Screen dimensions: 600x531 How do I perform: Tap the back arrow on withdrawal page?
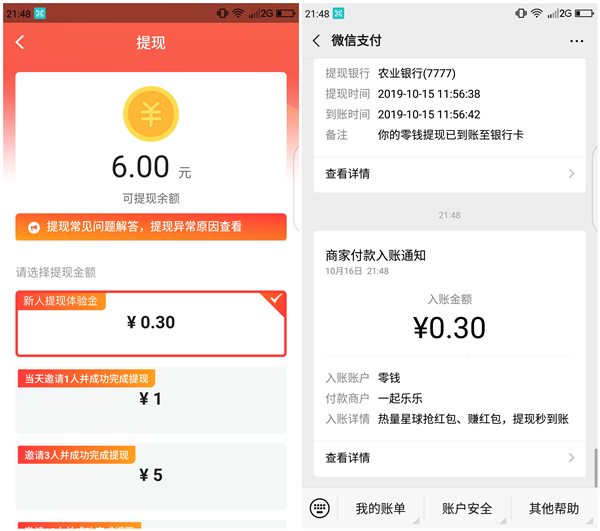(20, 43)
